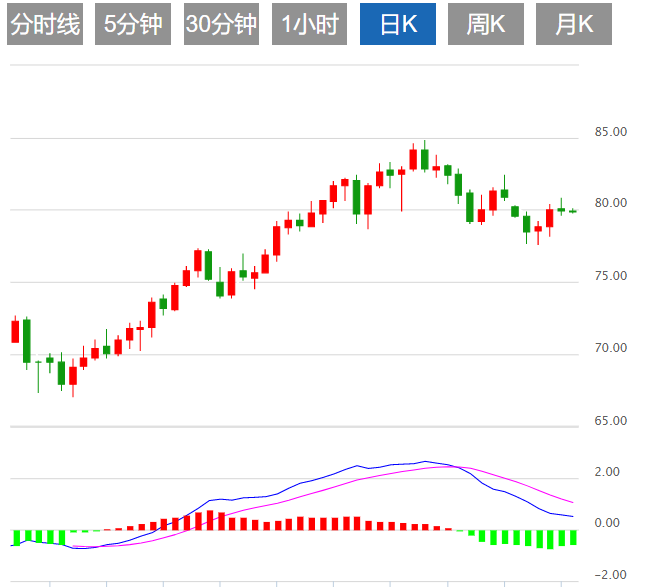Screen dimensions: 648x587
Task: Select the 75.00 price axis label
Action: 610,276
